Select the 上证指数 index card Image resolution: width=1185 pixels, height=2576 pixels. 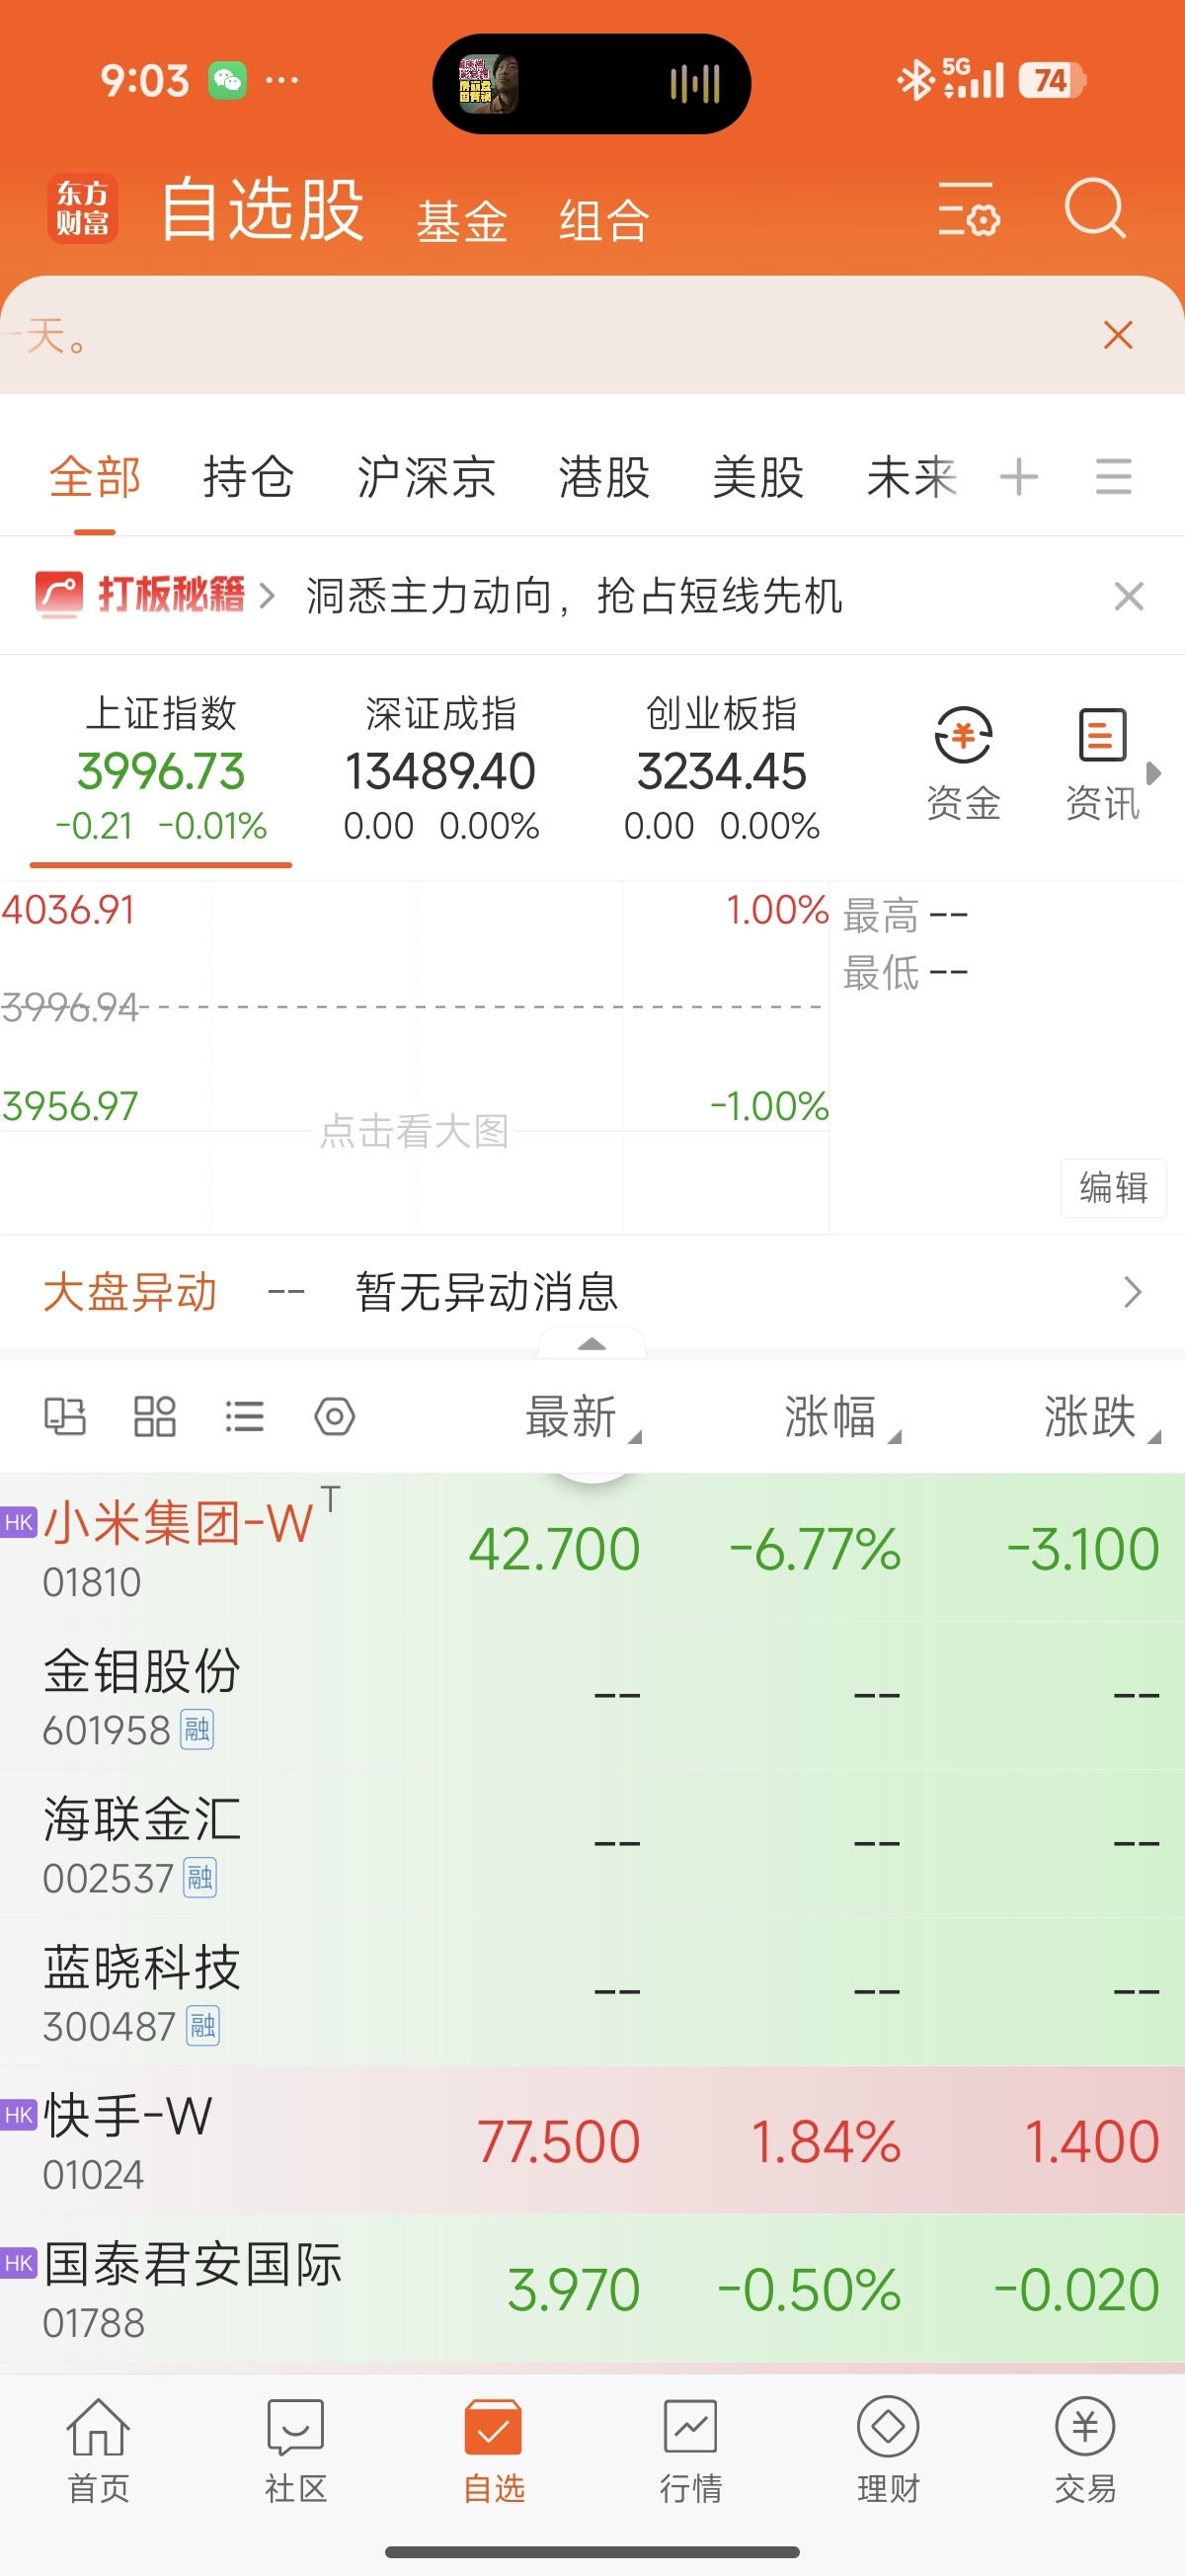click(161, 768)
